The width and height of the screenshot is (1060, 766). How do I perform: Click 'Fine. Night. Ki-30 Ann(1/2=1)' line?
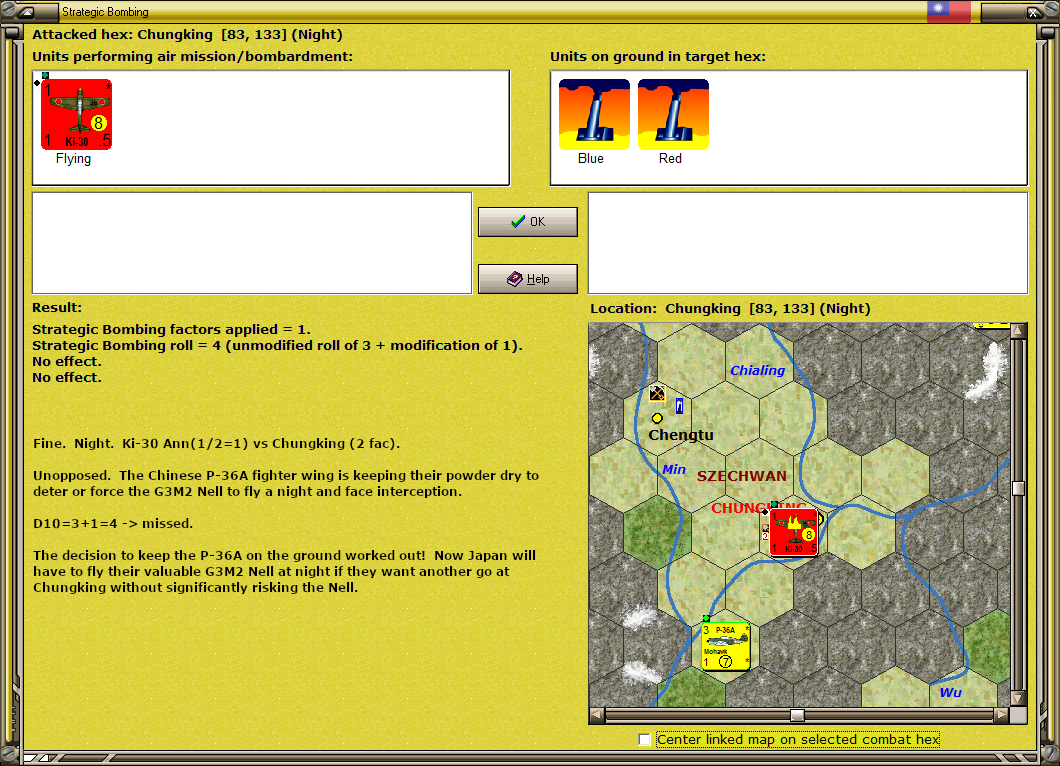(216, 444)
